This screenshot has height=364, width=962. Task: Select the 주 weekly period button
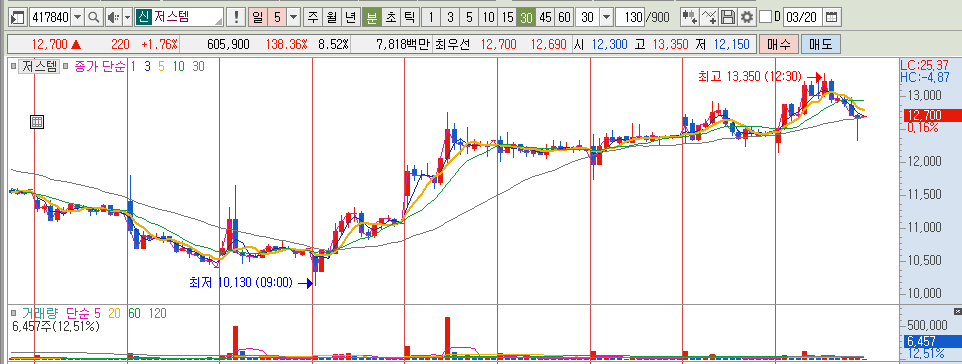[313, 17]
